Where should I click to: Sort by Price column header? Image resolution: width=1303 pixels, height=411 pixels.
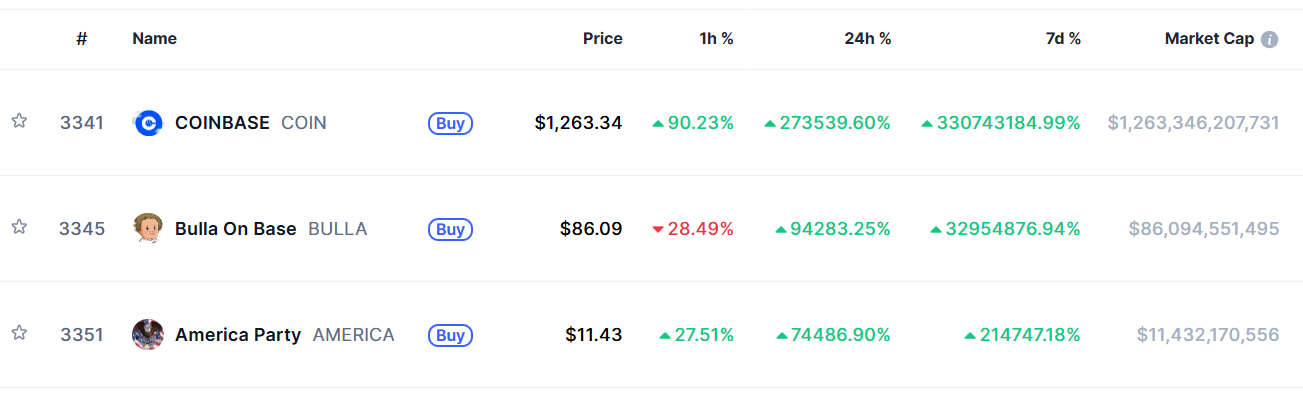603,39
